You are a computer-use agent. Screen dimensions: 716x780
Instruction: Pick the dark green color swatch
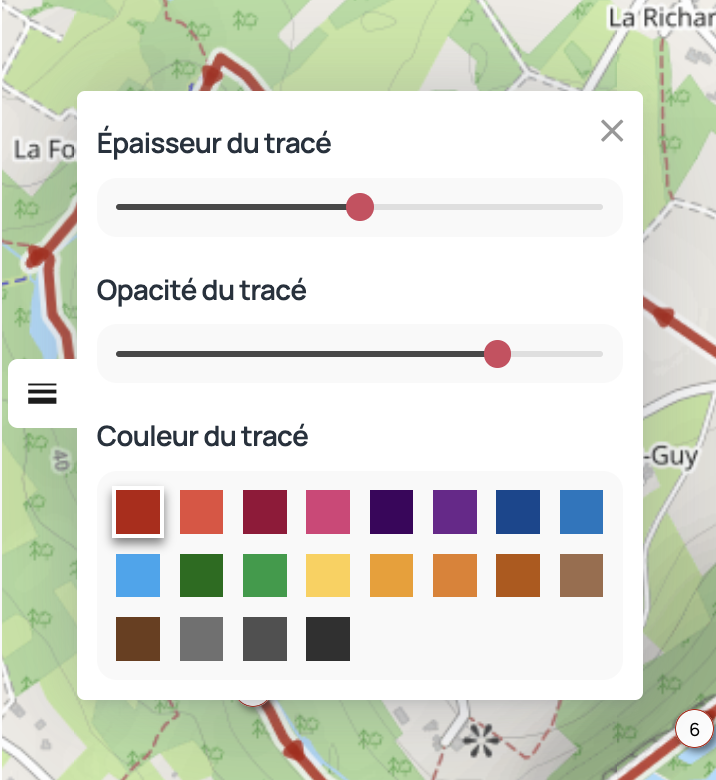201,575
